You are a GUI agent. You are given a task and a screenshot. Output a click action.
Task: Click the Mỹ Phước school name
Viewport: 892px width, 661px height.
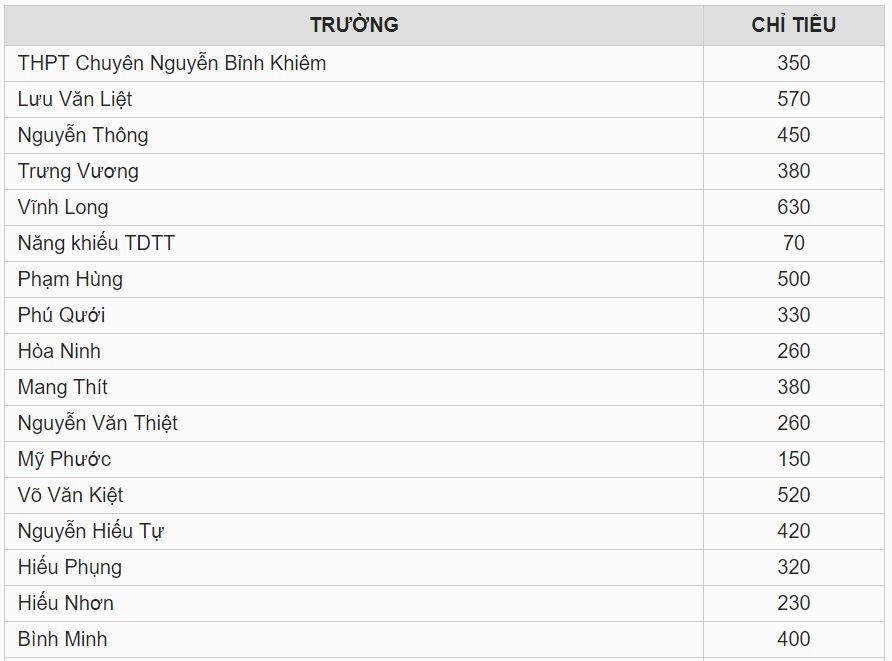64,459
